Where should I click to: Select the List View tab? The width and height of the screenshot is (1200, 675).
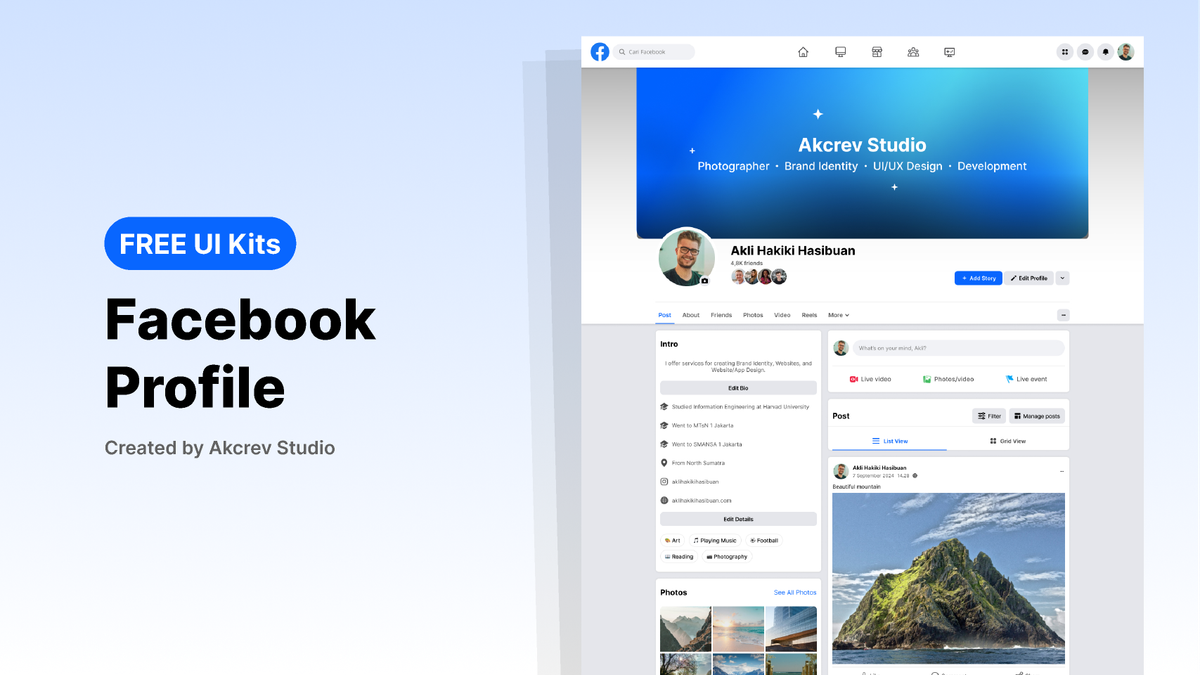pos(889,441)
